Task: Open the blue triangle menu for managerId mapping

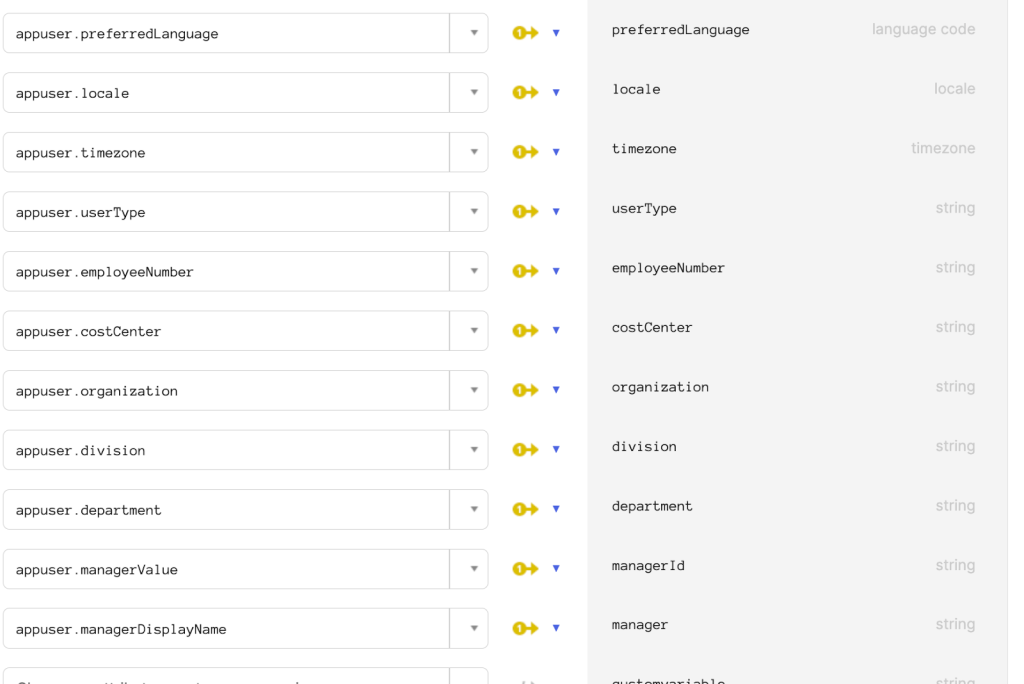Action: [556, 568]
